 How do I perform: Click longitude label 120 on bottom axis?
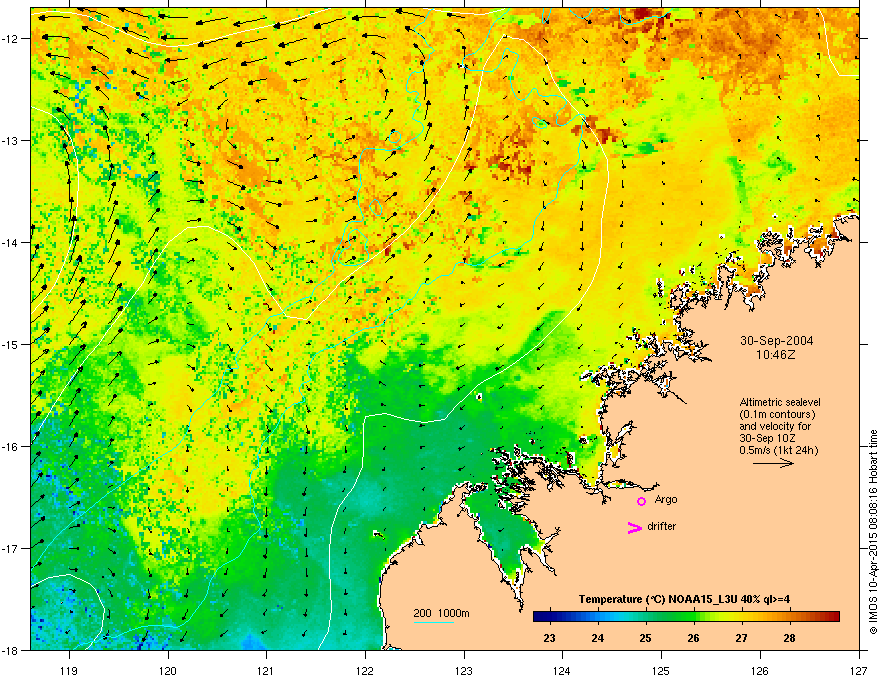tap(168, 670)
